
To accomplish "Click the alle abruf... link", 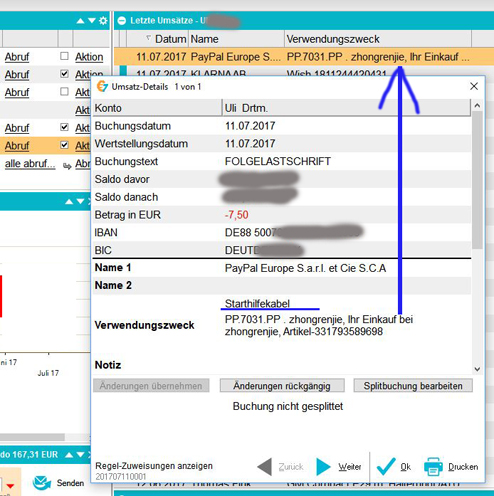I will pos(30,164).
